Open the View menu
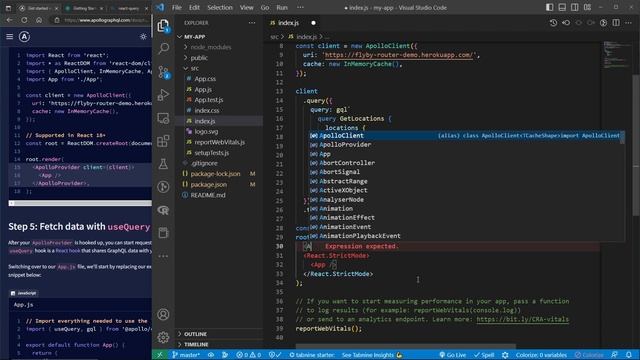This screenshot has height=360, width=640. tap(246, 7)
